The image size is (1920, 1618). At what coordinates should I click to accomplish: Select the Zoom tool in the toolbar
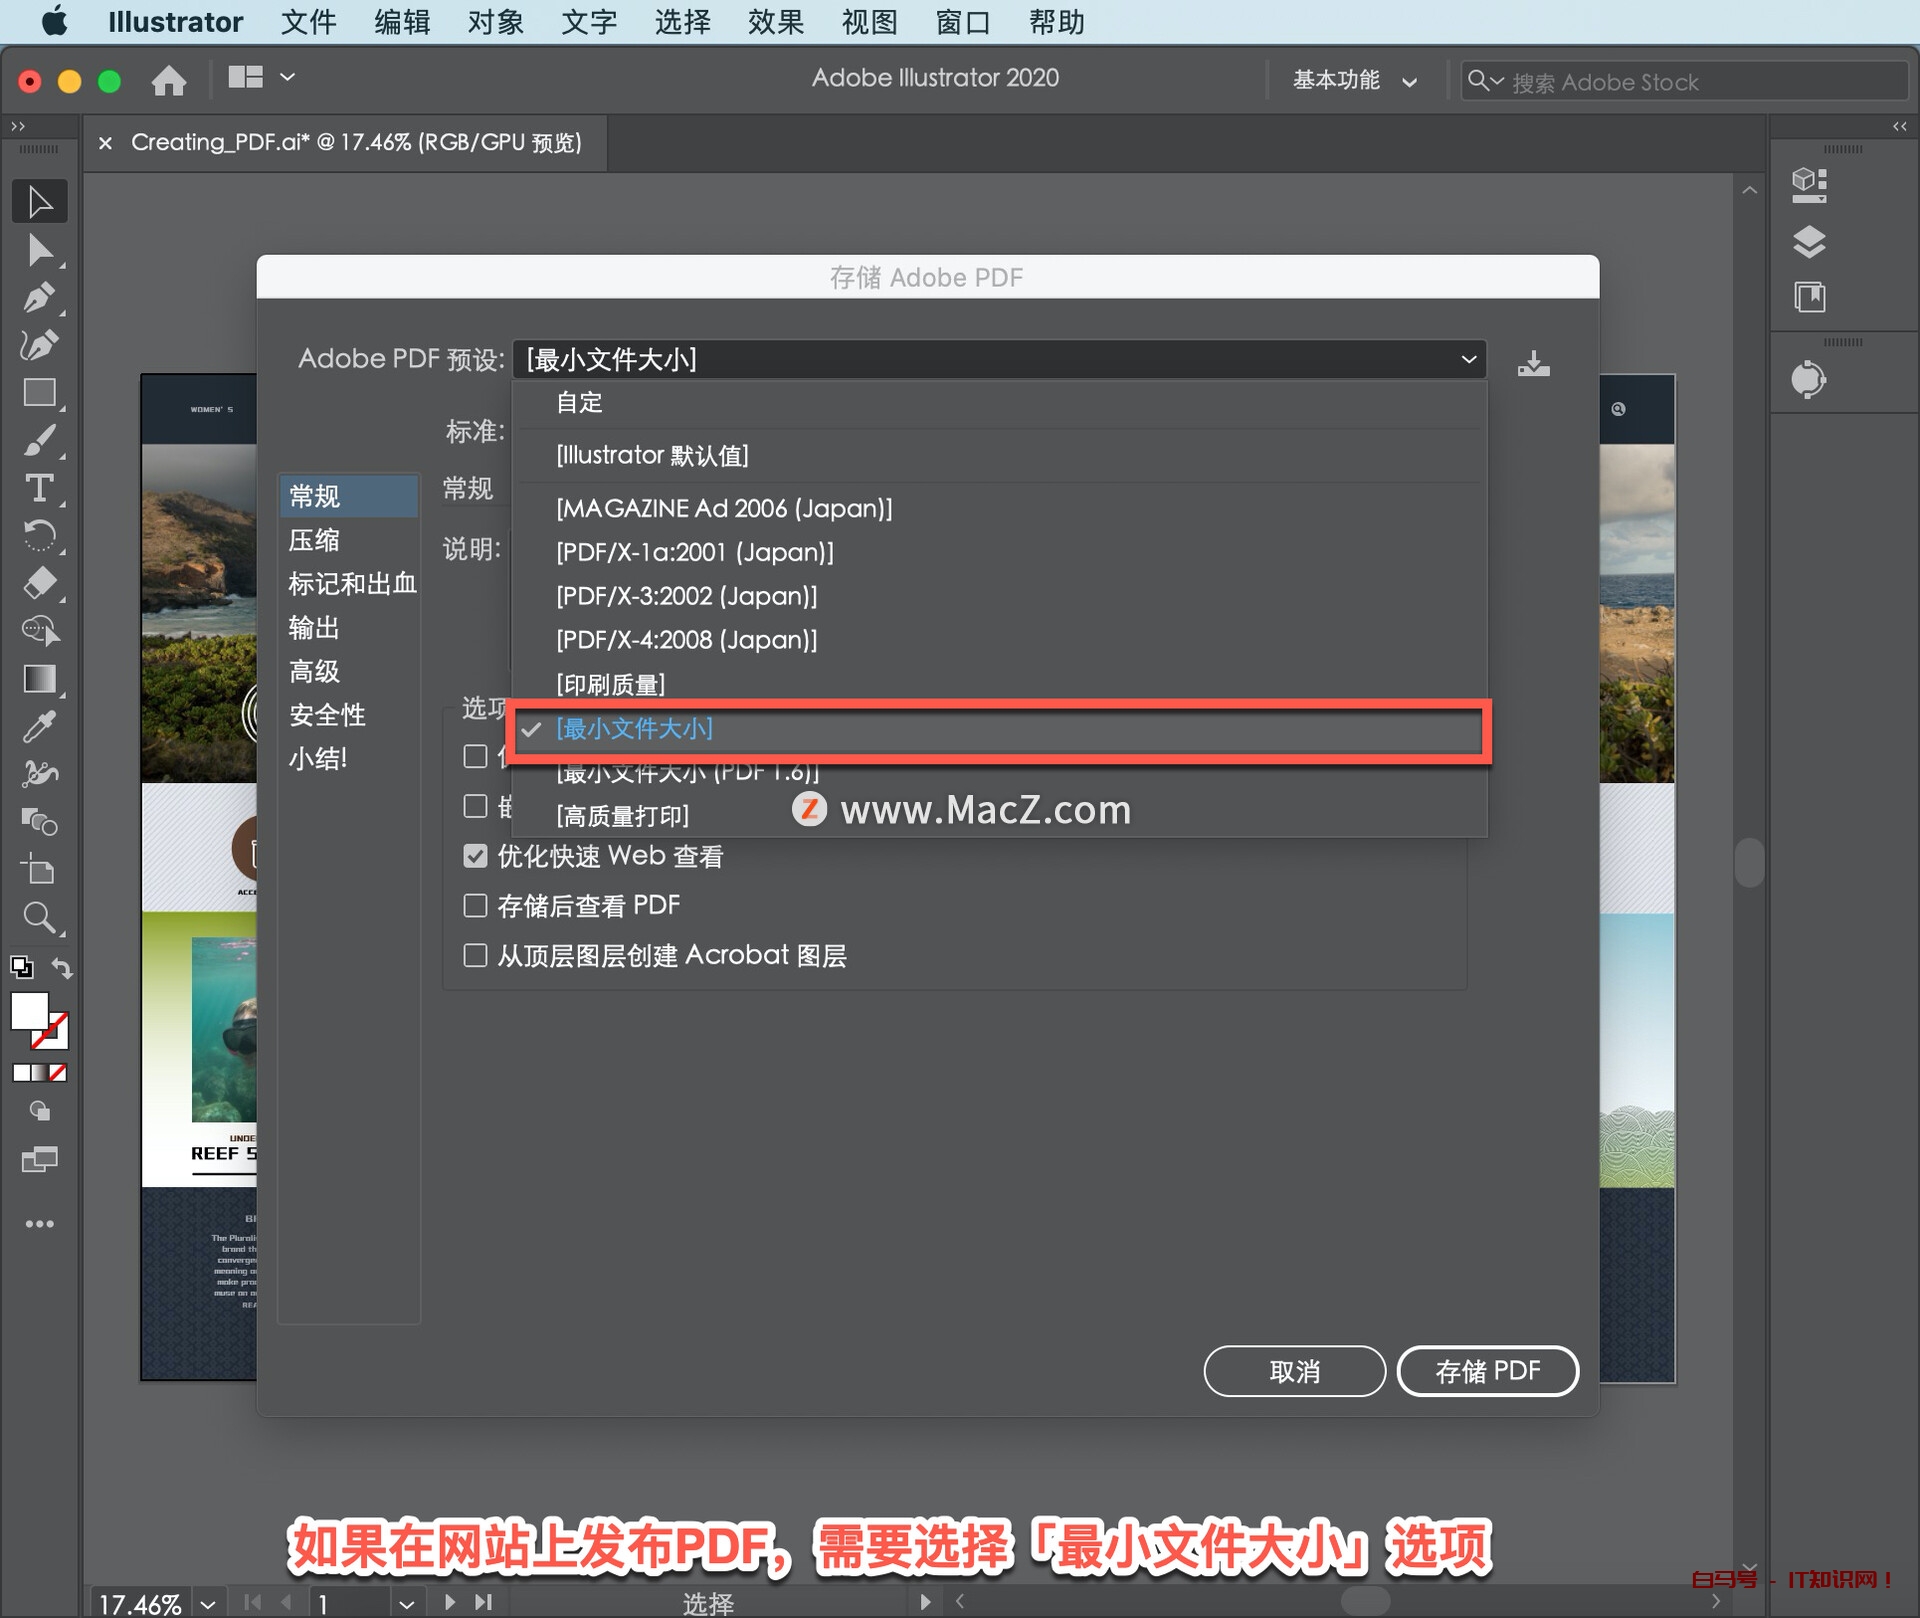pyautogui.click(x=40, y=917)
